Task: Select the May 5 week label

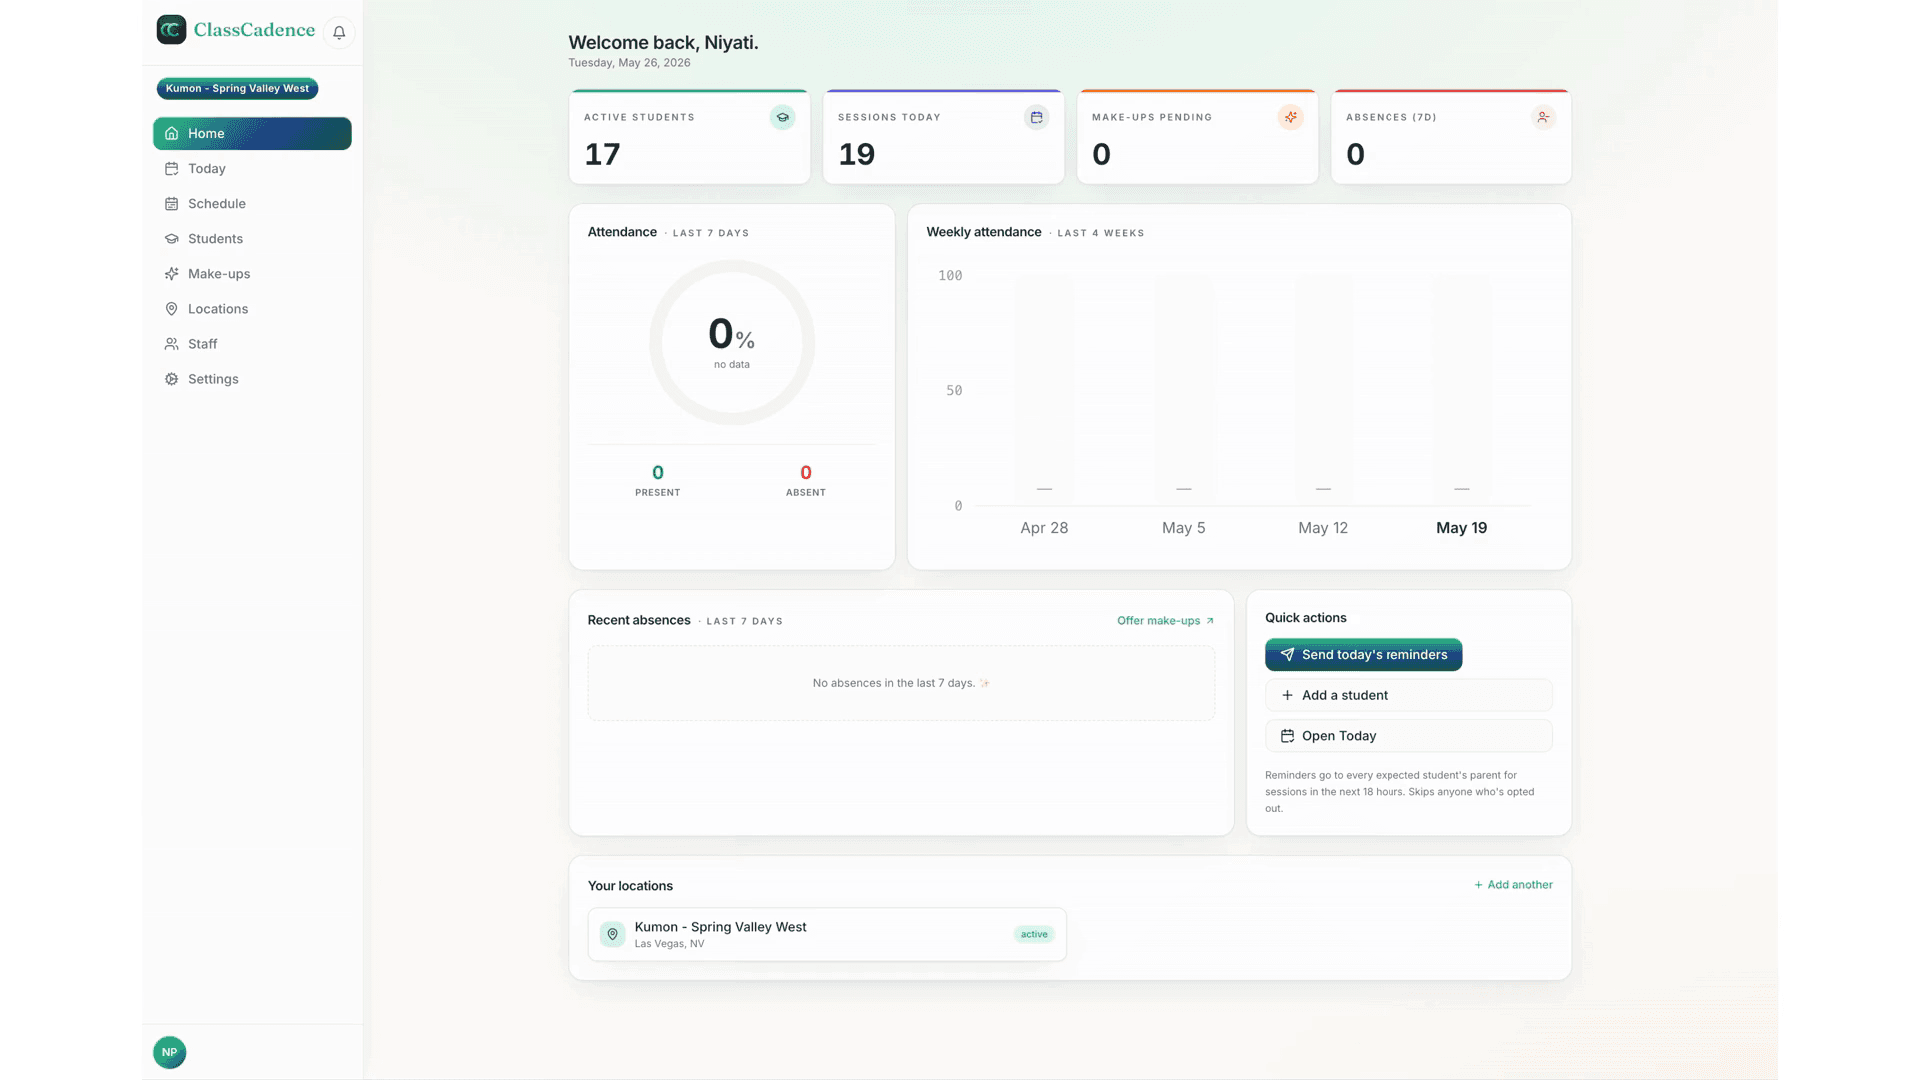Action: [1183, 528]
